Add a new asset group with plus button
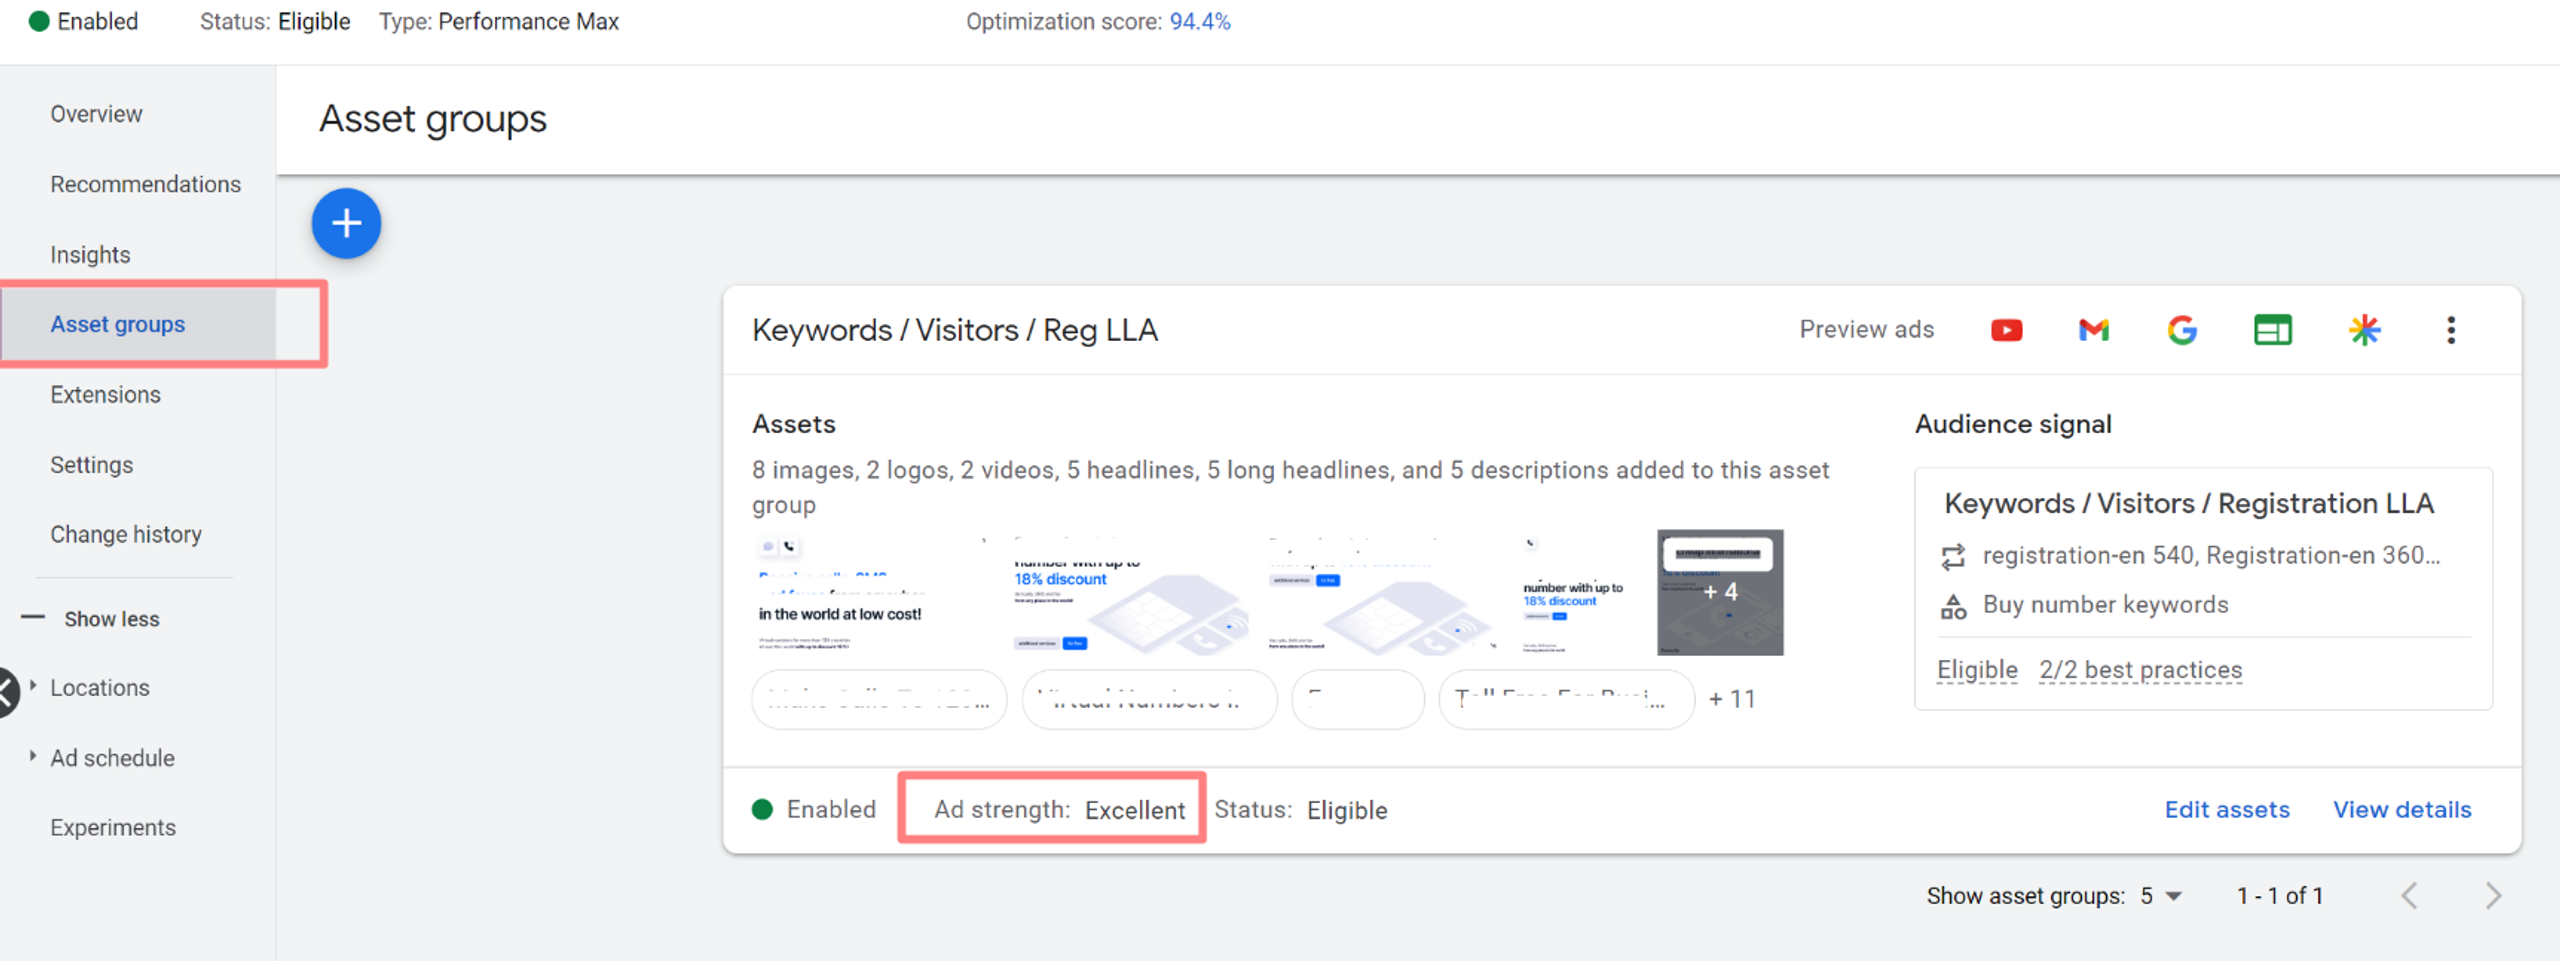 (346, 223)
